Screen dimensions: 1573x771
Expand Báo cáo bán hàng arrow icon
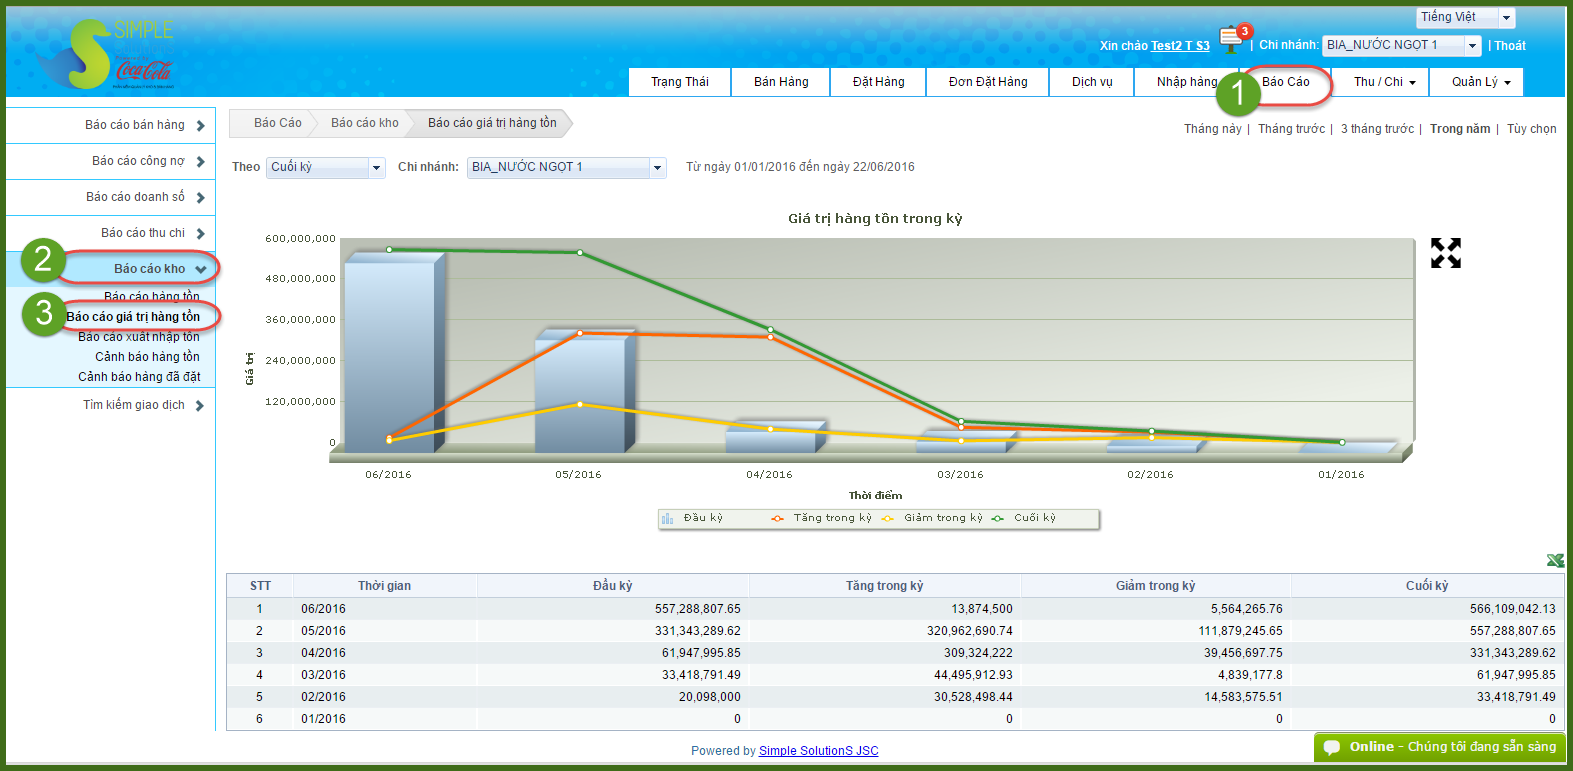200,126
